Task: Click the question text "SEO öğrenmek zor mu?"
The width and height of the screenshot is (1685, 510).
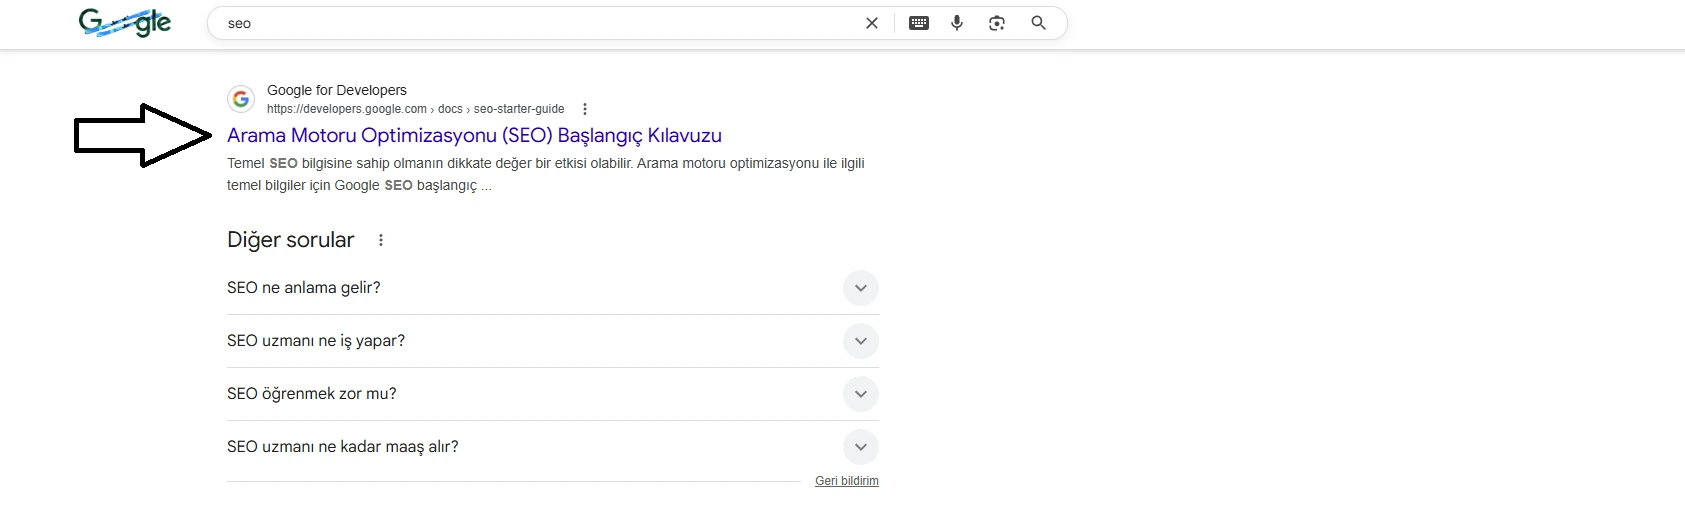Action: coord(312,394)
